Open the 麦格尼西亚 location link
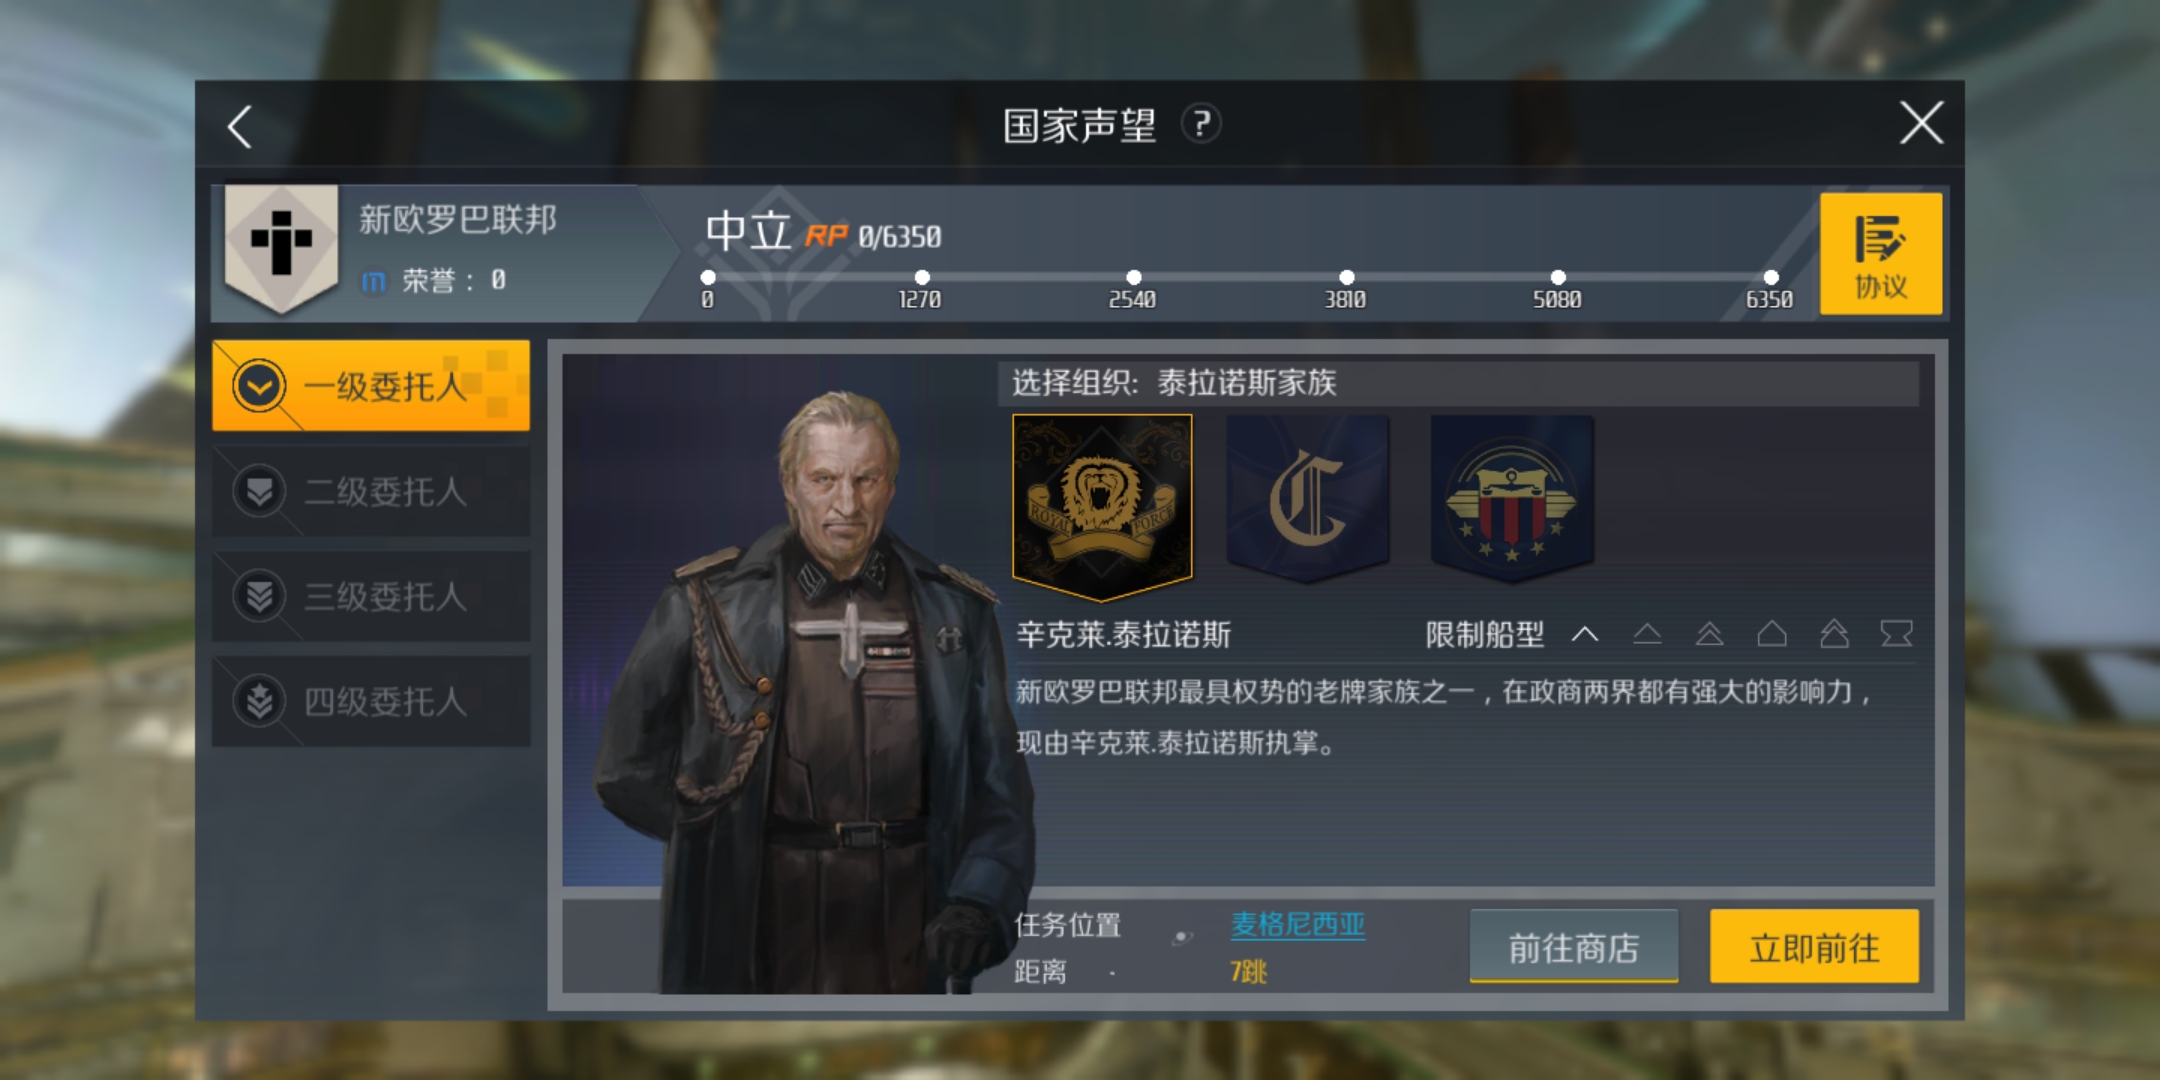This screenshot has width=2160, height=1080. click(x=1298, y=924)
